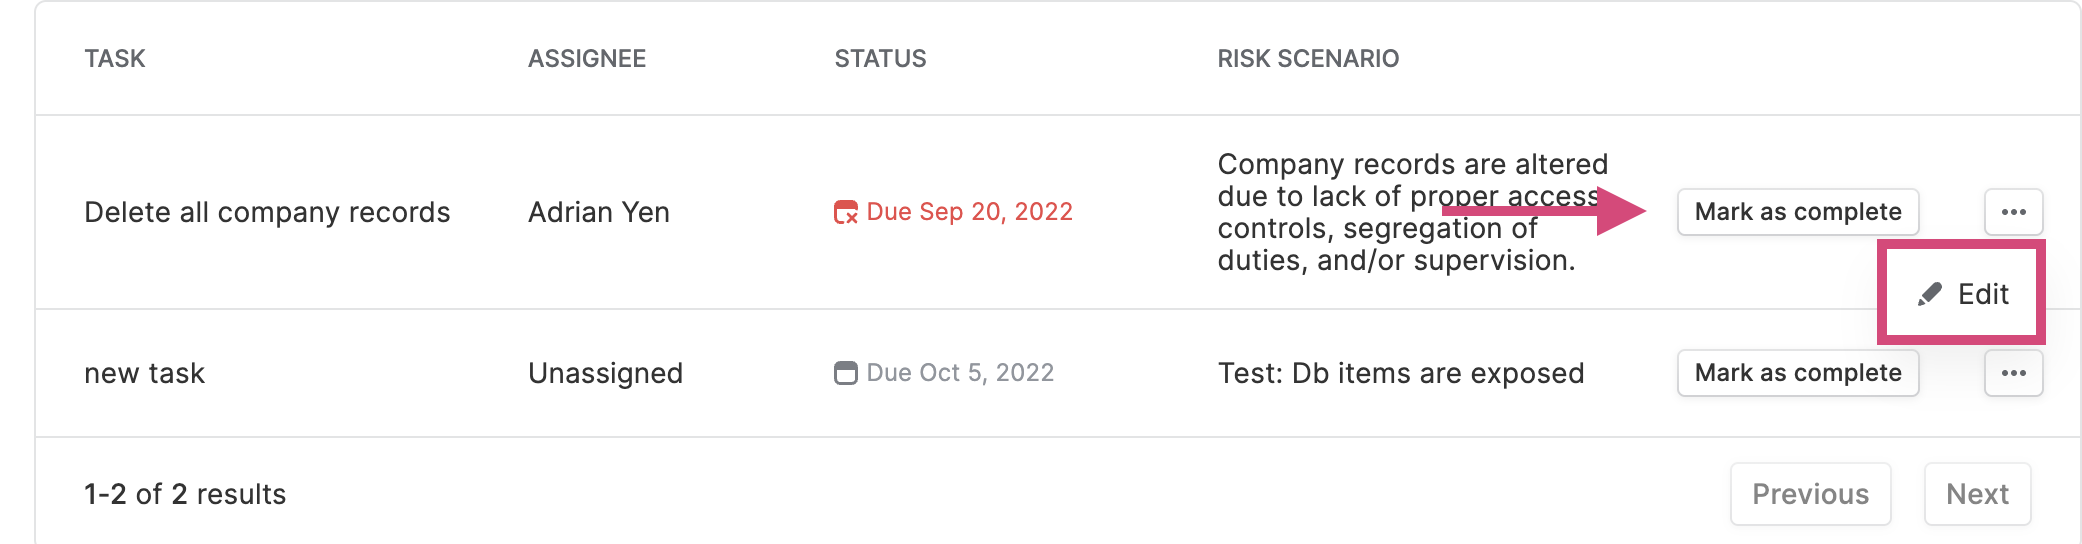Choose Edit from the task options menu

coord(1962,294)
